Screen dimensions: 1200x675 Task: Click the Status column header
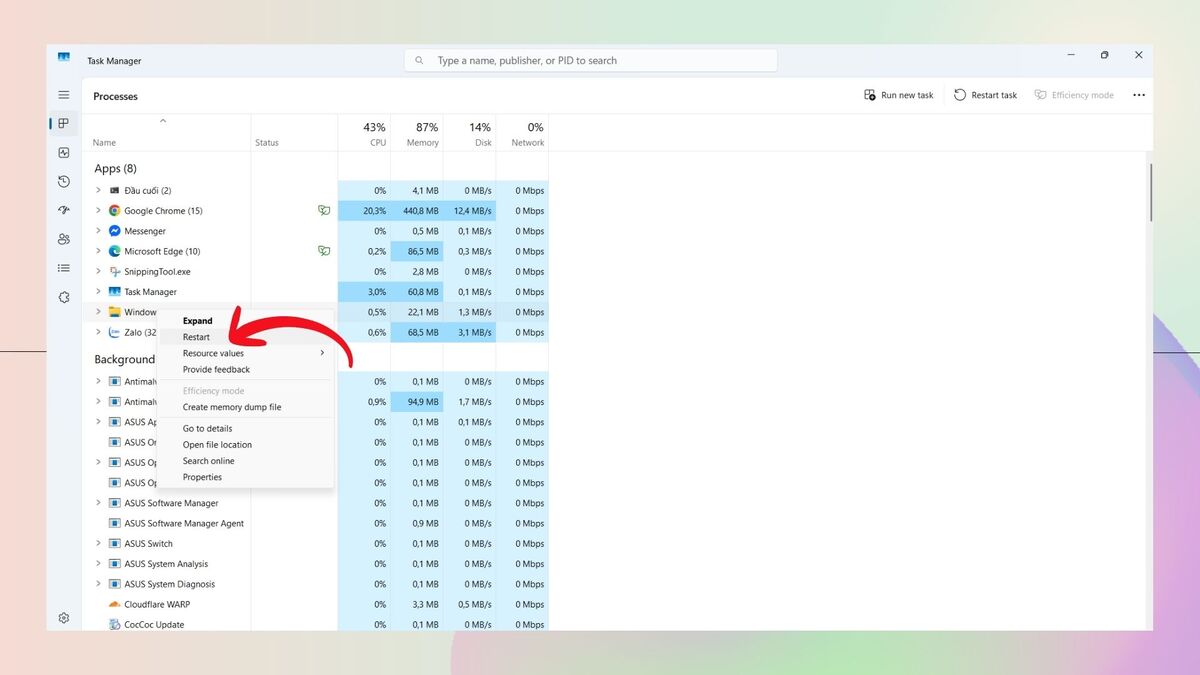click(x=294, y=133)
